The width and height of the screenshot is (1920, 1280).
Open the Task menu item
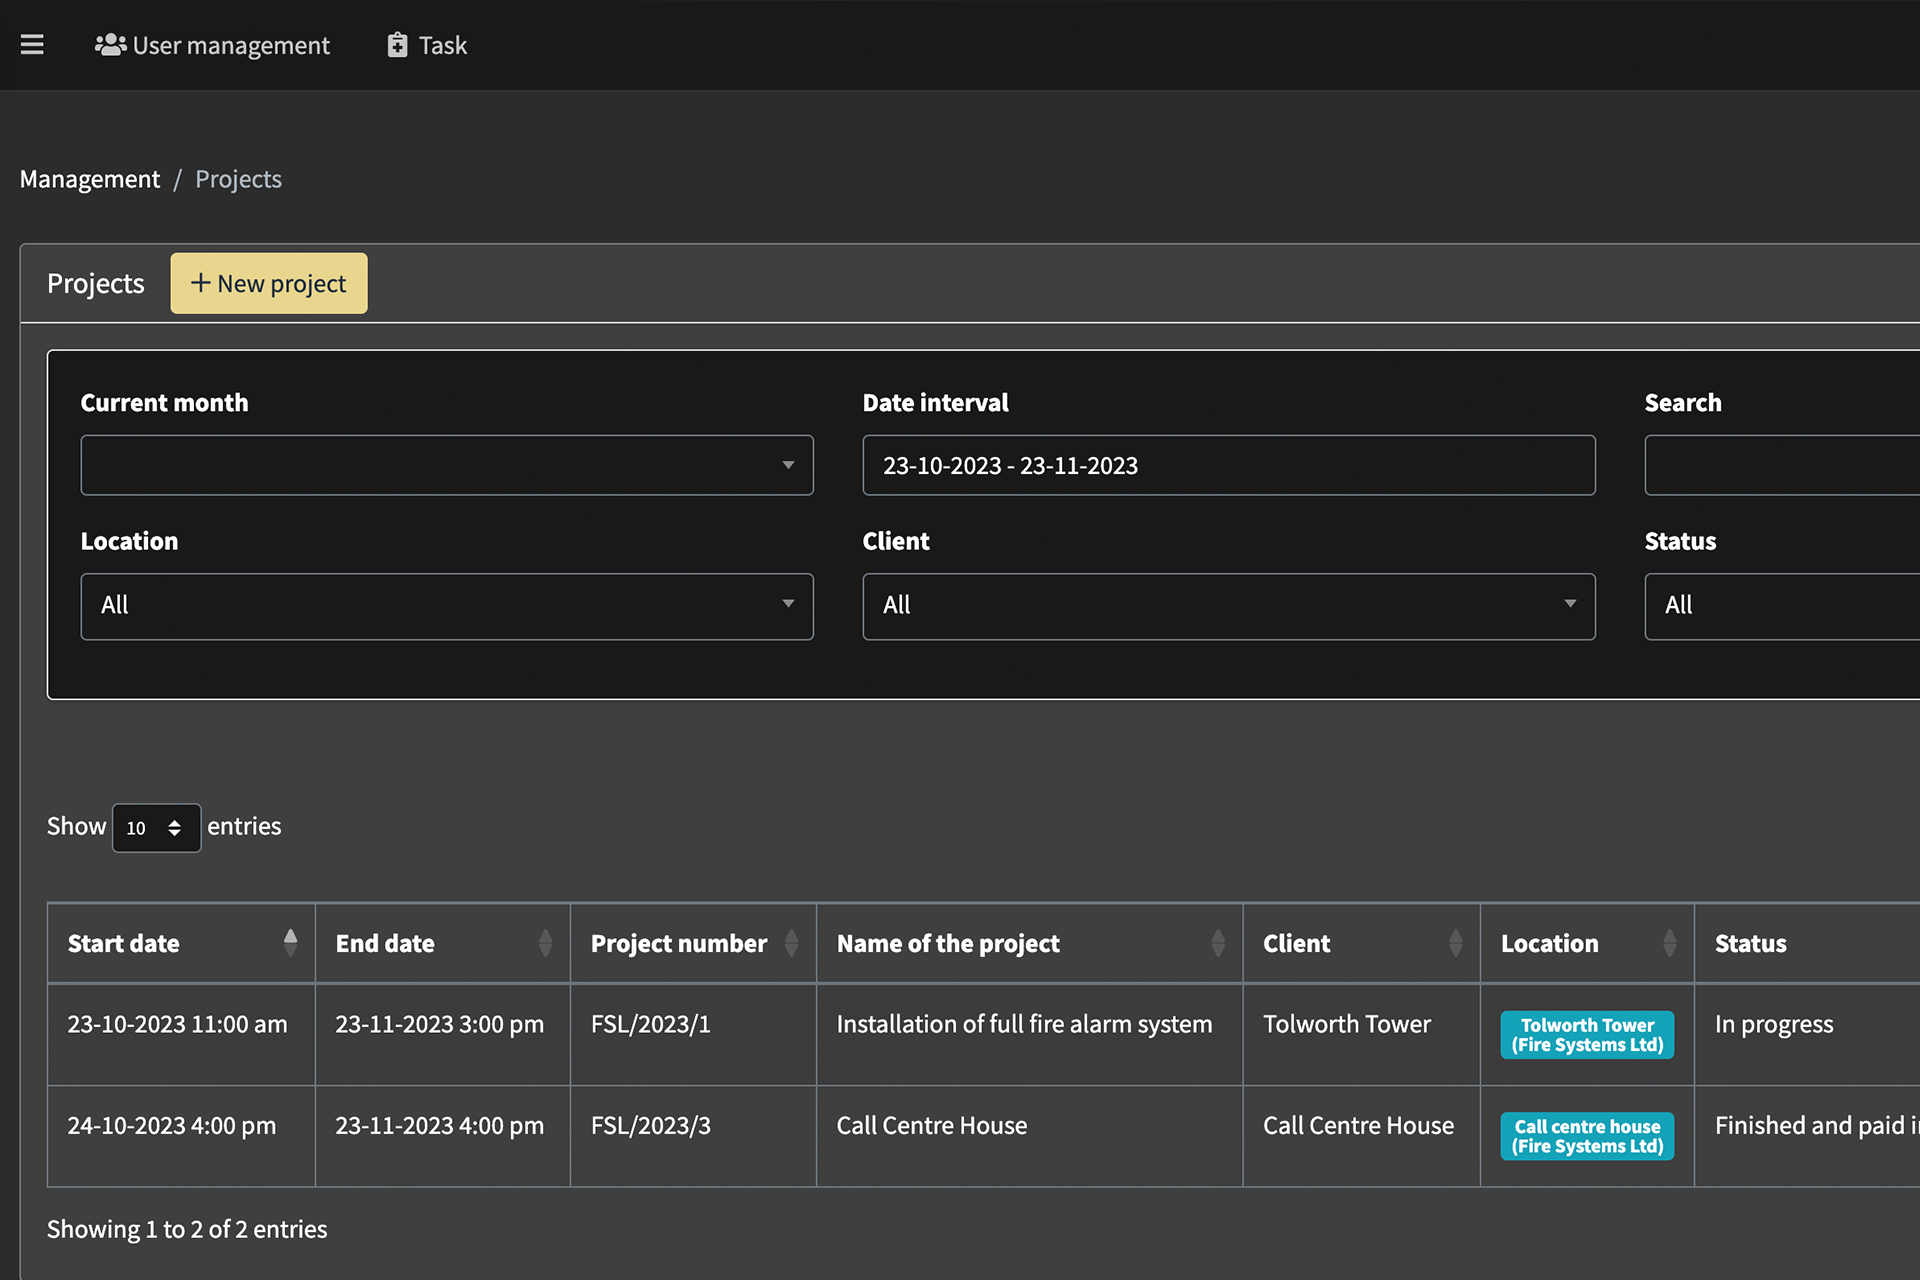click(x=442, y=46)
